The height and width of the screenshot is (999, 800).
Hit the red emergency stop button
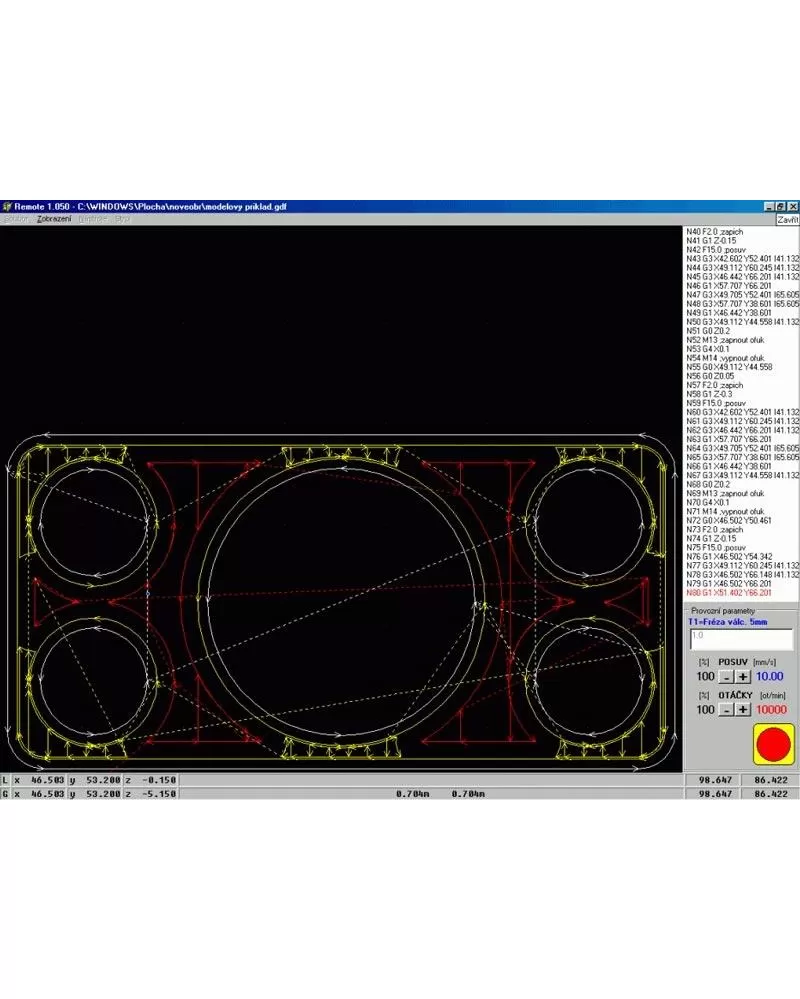point(773,744)
